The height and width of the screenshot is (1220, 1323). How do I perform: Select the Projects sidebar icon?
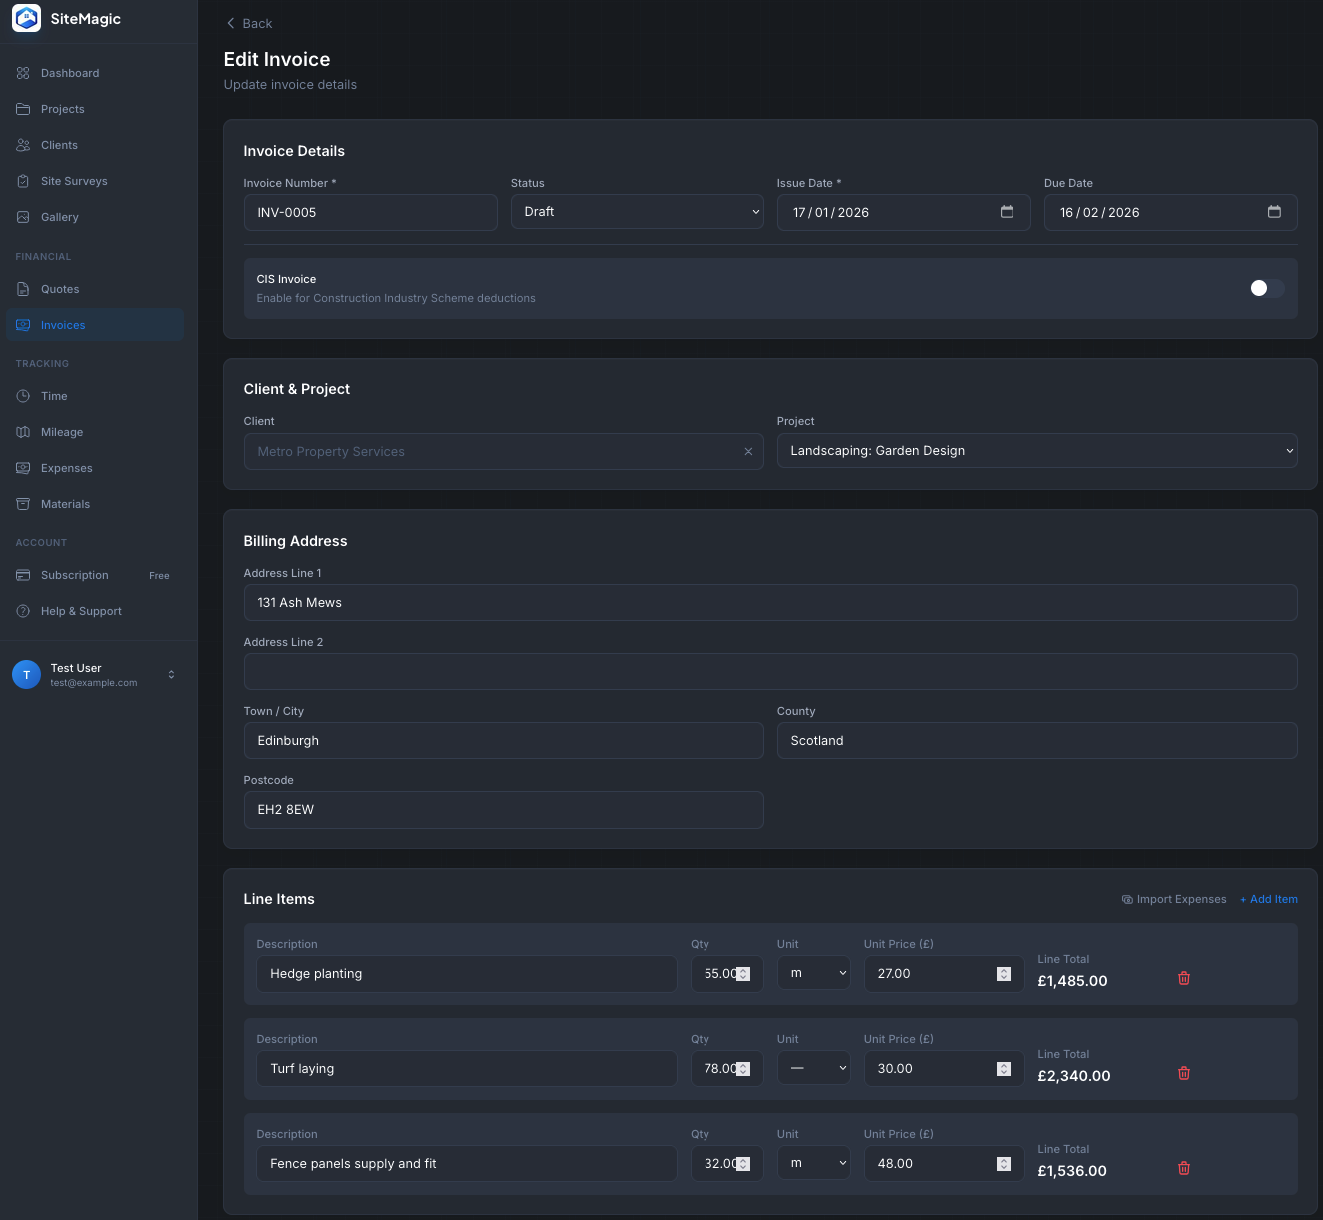click(x=62, y=108)
